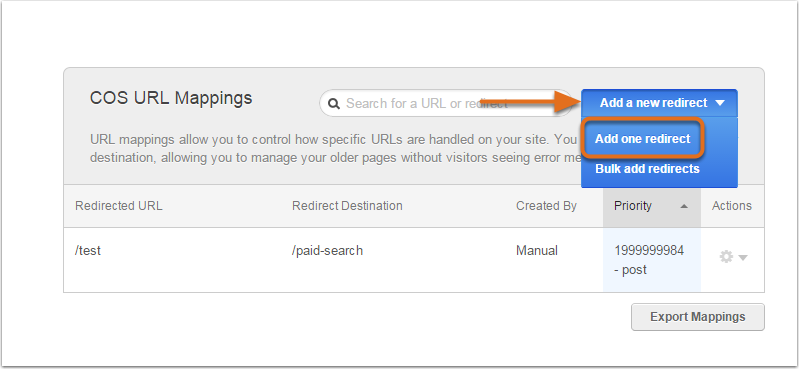Choose Add one redirect menu option
Viewport: 799px width, 369px height.
[x=643, y=139]
